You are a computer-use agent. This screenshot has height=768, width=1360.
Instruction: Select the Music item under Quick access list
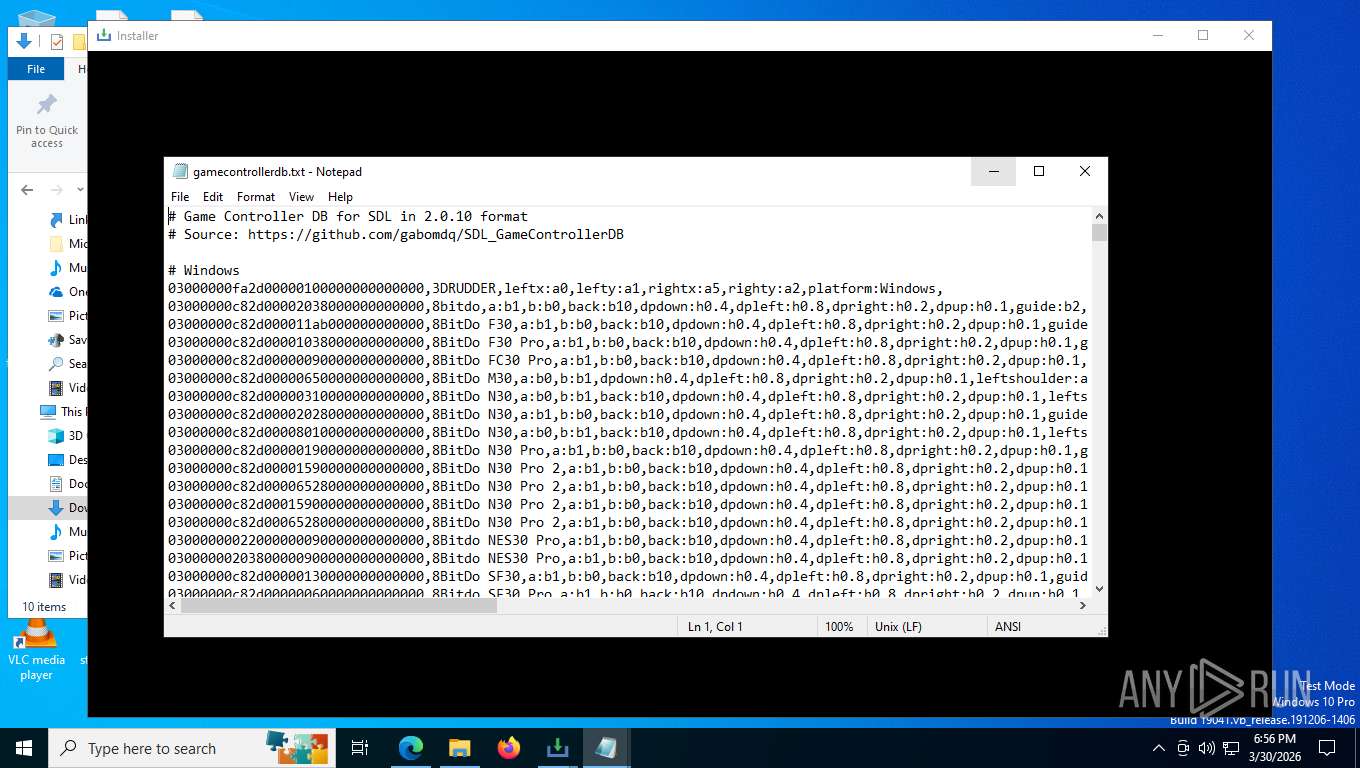tap(68, 268)
